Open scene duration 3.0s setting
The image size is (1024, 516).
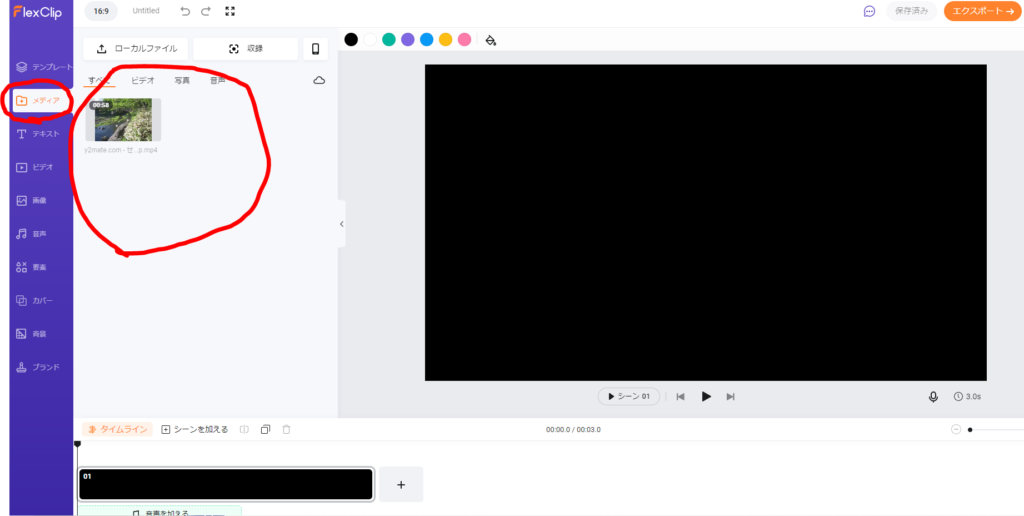(969, 397)
